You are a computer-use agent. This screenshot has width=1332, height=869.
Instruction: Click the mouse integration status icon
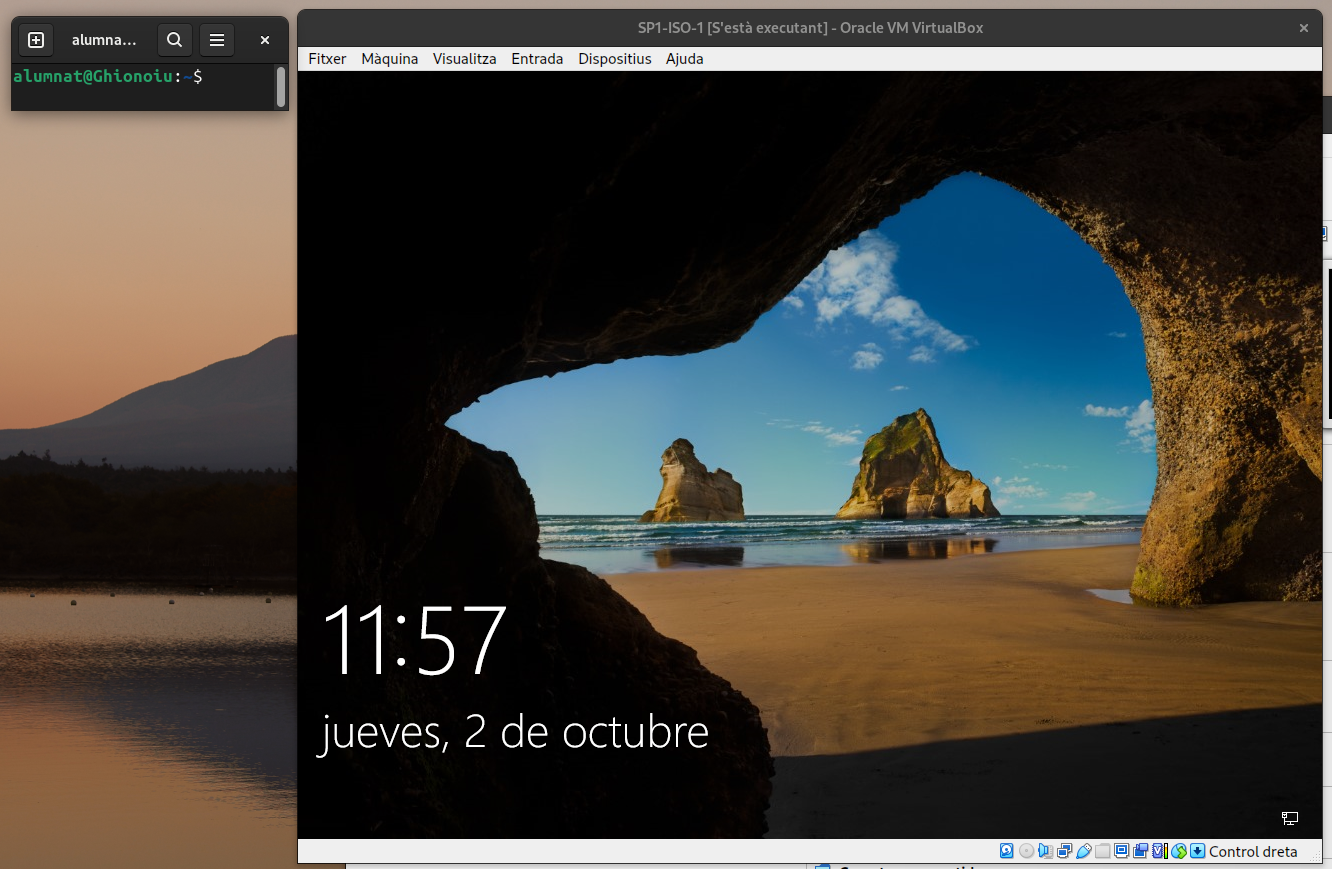coord(1179,851)
